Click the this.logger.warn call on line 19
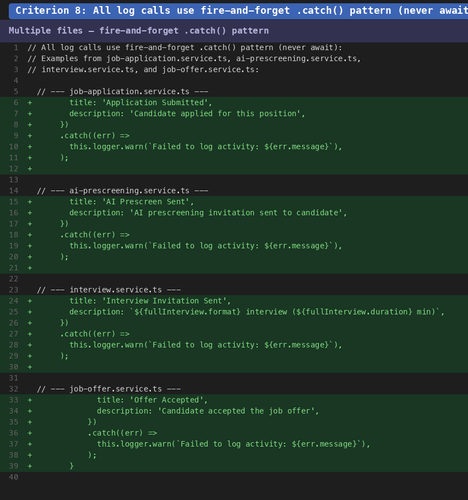The height and width of the screenshot is (500, 468). (x=206, y=245)
